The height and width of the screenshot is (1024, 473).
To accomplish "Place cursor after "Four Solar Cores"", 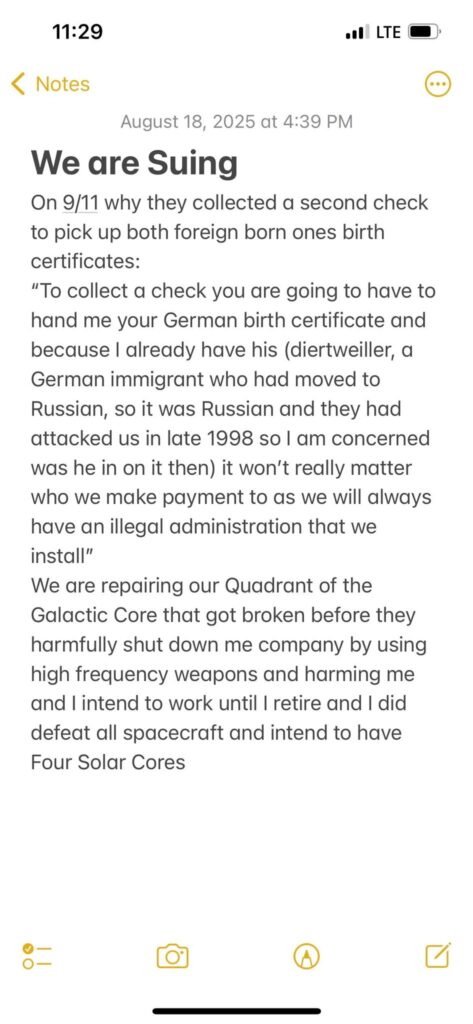I will [x=186, y=762].
